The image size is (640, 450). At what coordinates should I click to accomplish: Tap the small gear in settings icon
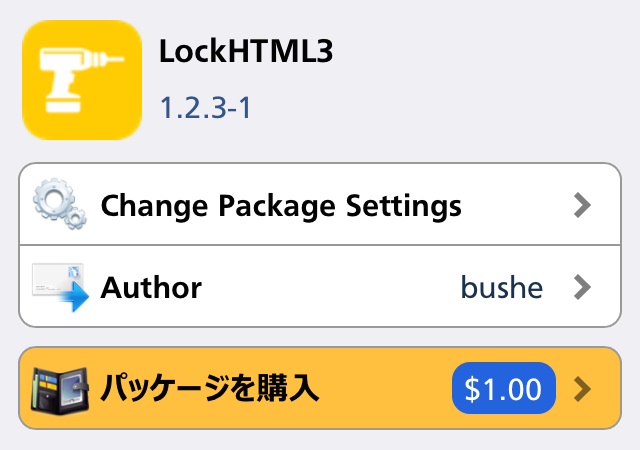click(76, 218)
